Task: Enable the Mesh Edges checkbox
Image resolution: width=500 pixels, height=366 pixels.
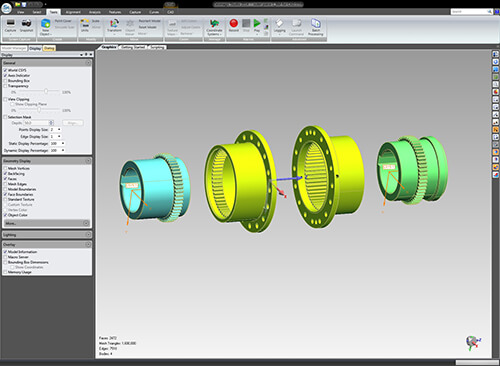Action: click(x=5, y=184)
